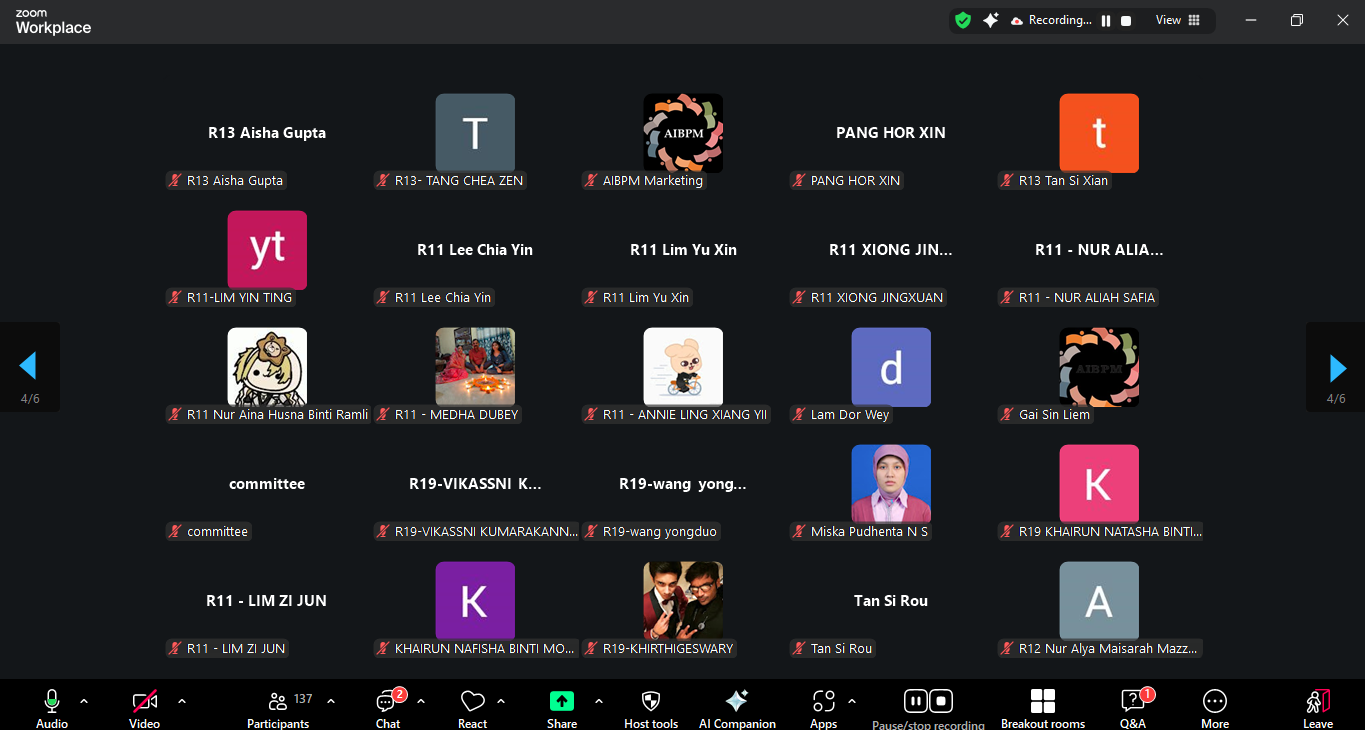
Task: Open the Participants panel
Action: point(278,708)
